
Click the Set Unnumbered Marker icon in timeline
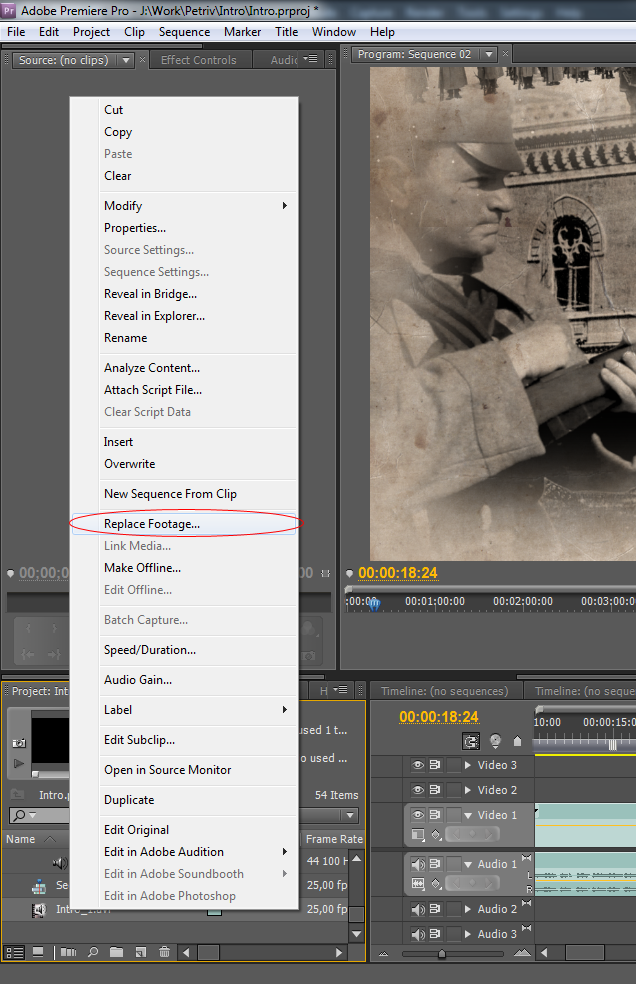pyautogui.click(x=517, y=741)
